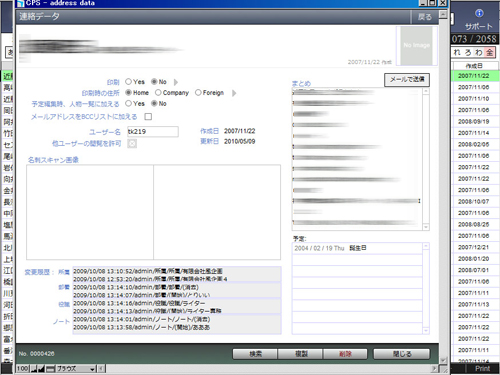Click the red 削除 button
Screen dimensions: 500x375
click(x=345, y=354)
